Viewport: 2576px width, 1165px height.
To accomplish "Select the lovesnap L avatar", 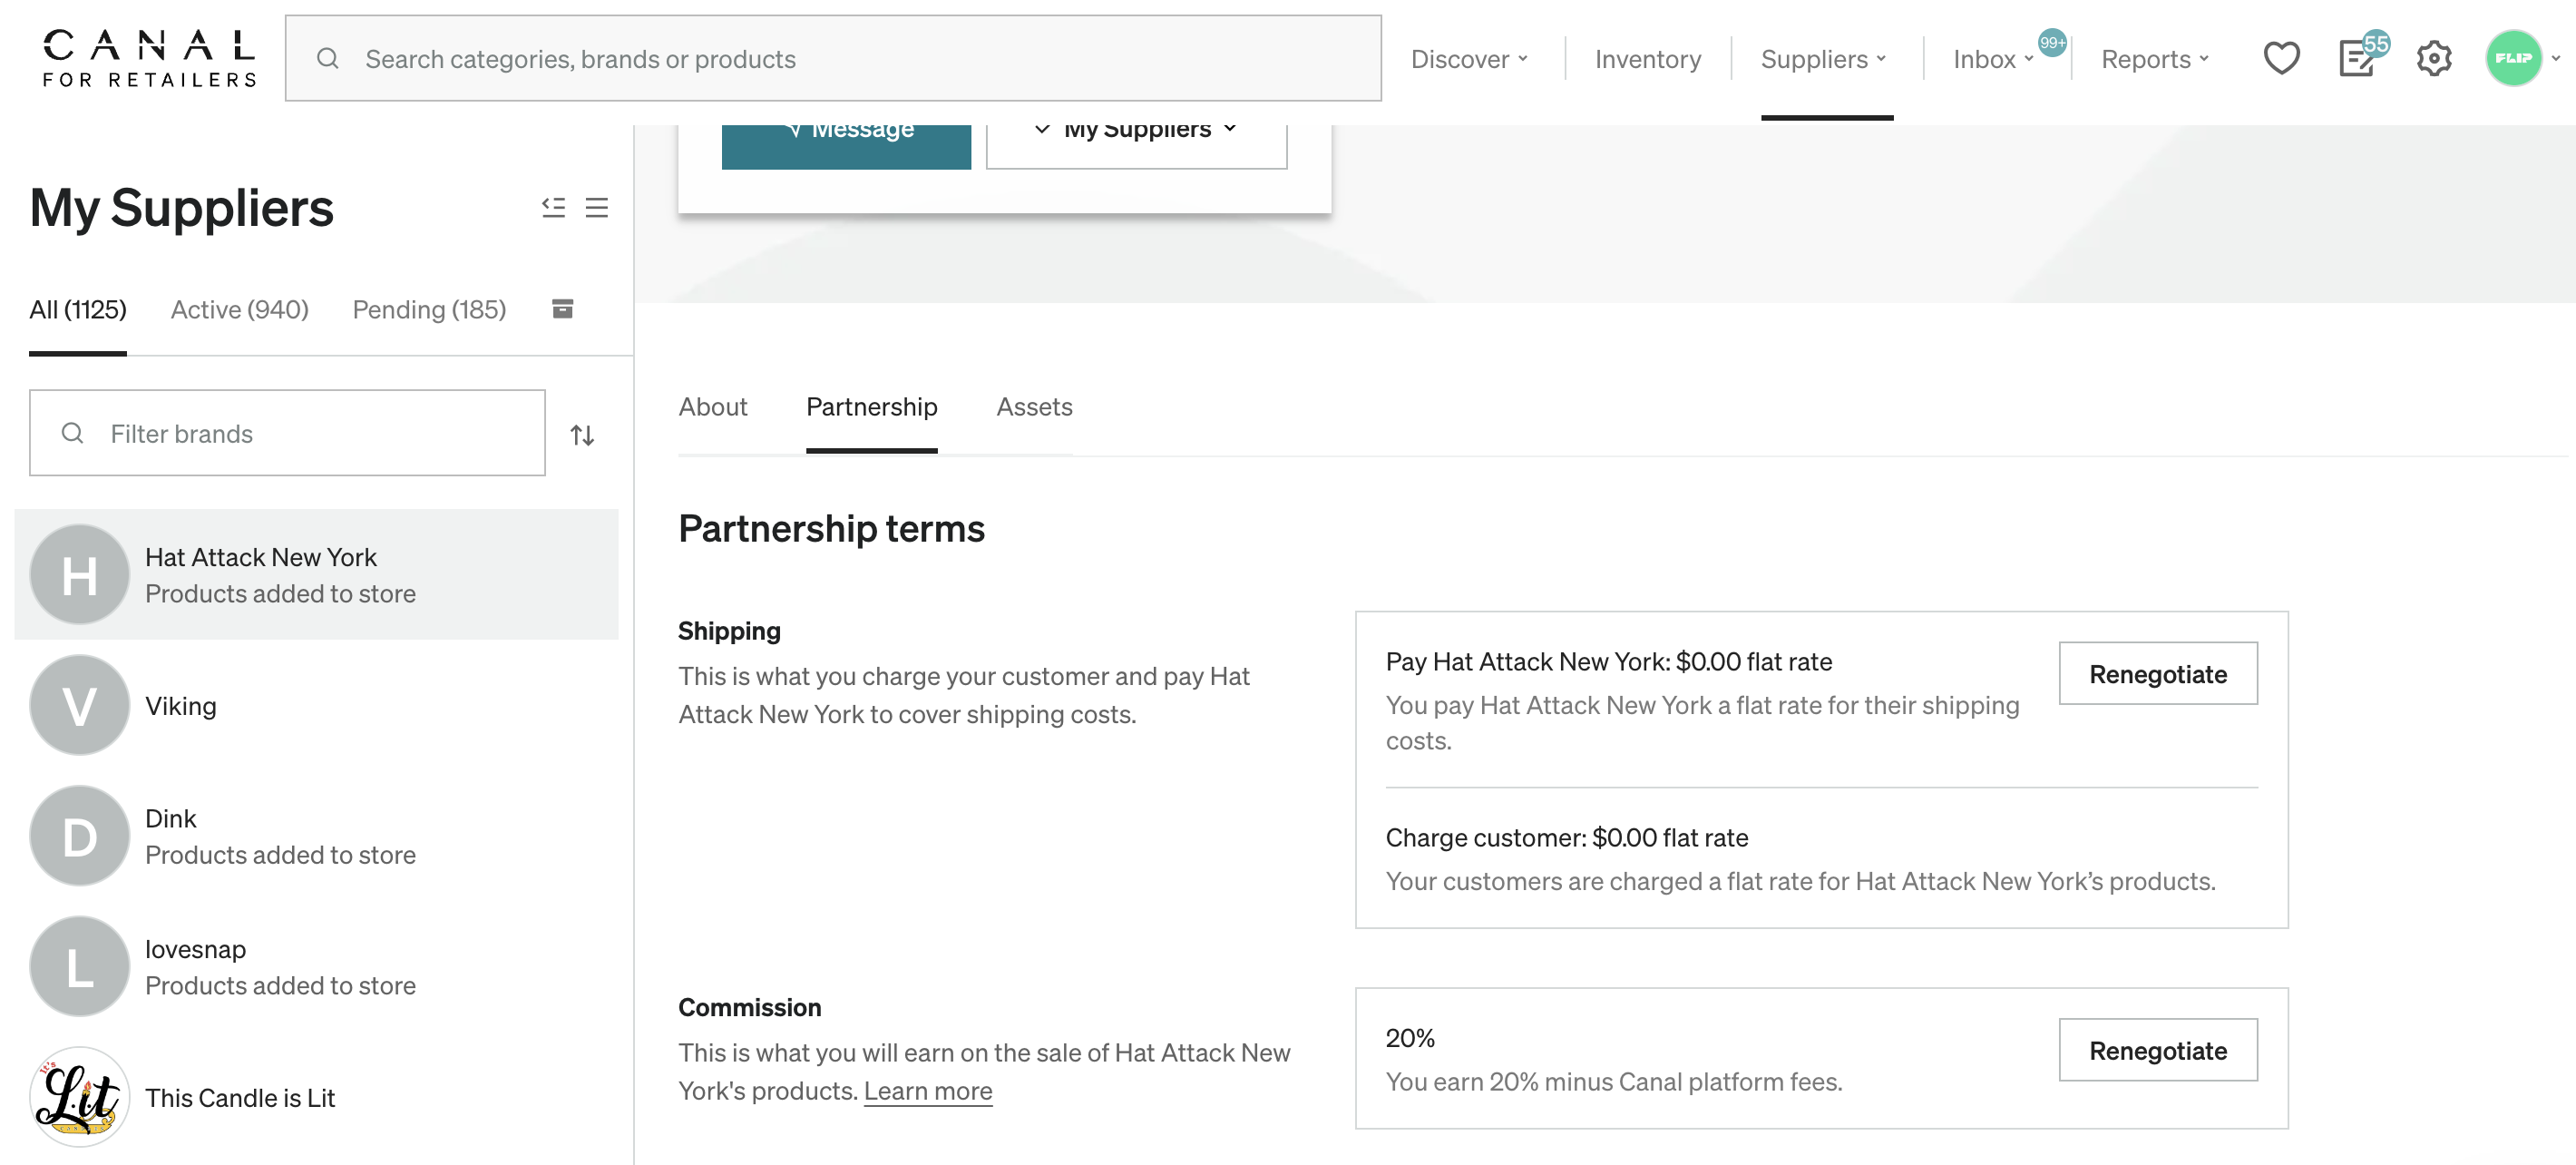I will tap(79, 967).
